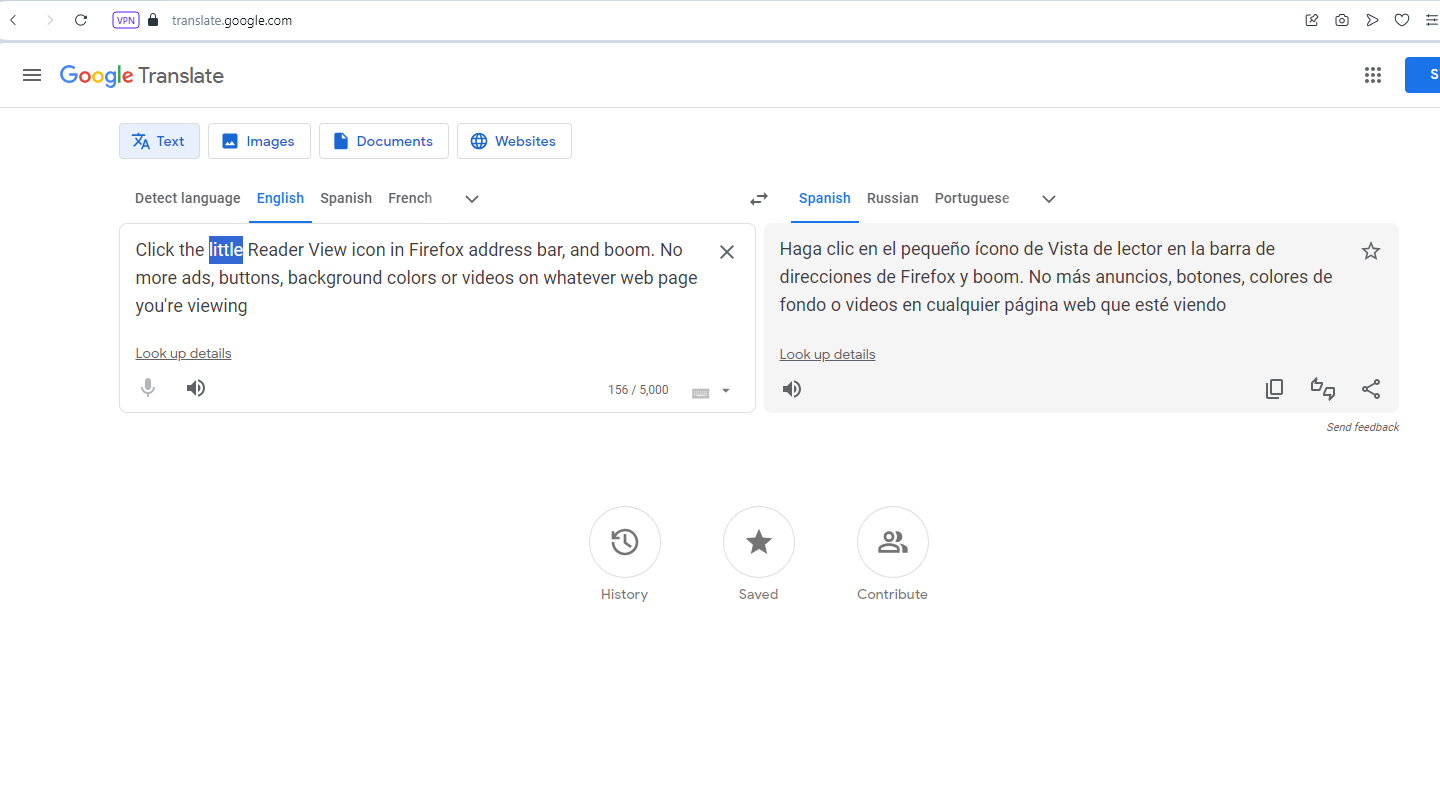The image size is (1440, 797).
Task: Listen to the English source text
Action: tap(196, 388)
